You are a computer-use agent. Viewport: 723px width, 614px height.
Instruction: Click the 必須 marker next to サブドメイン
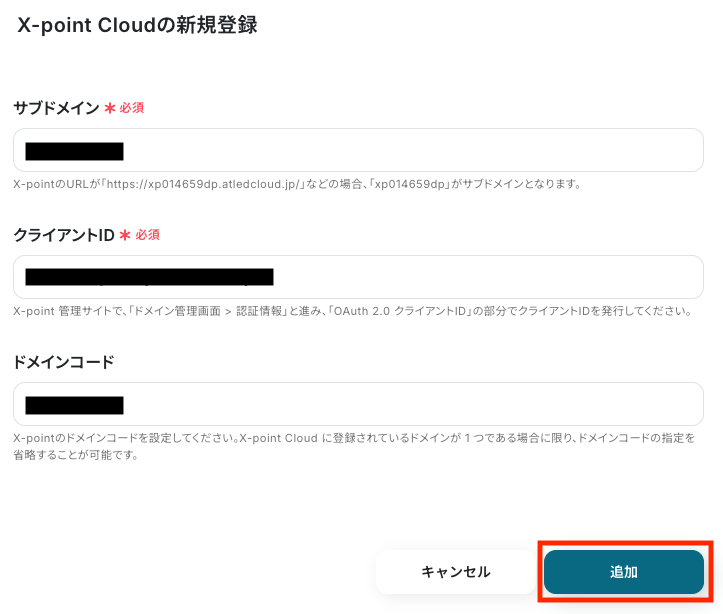point(132,108)
